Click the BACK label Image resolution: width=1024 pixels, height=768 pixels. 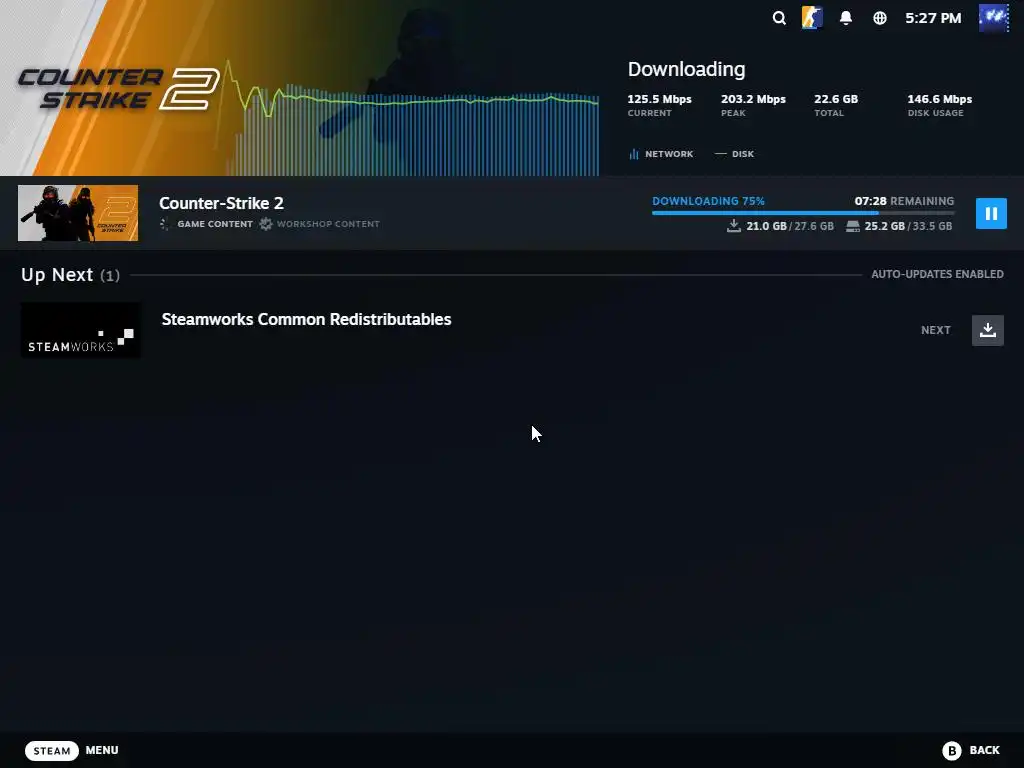pos(984,750)
